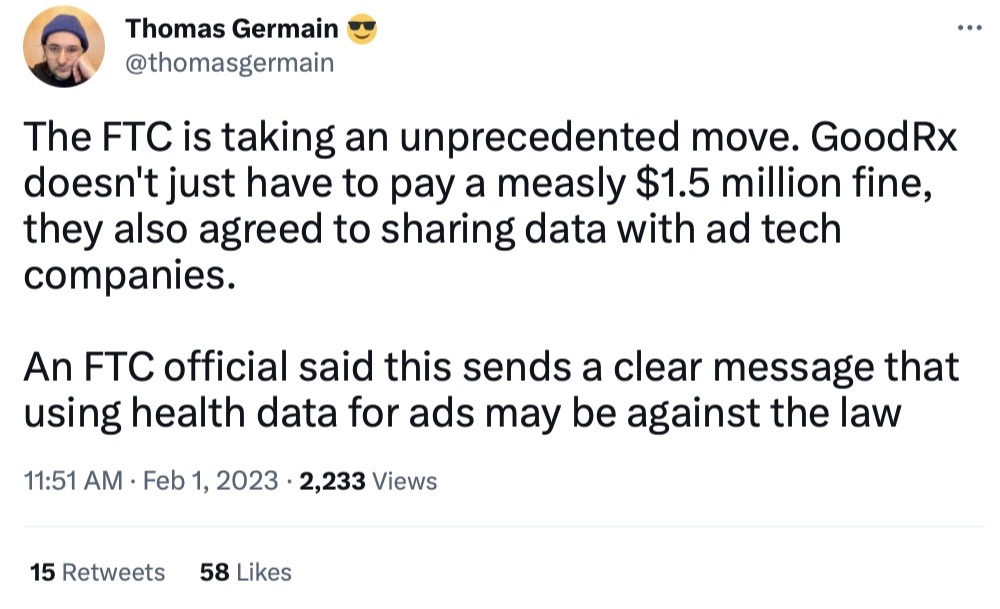1000x609 pixels.
Task: Click the @thomasgermain handle
Action: [228, 62]
